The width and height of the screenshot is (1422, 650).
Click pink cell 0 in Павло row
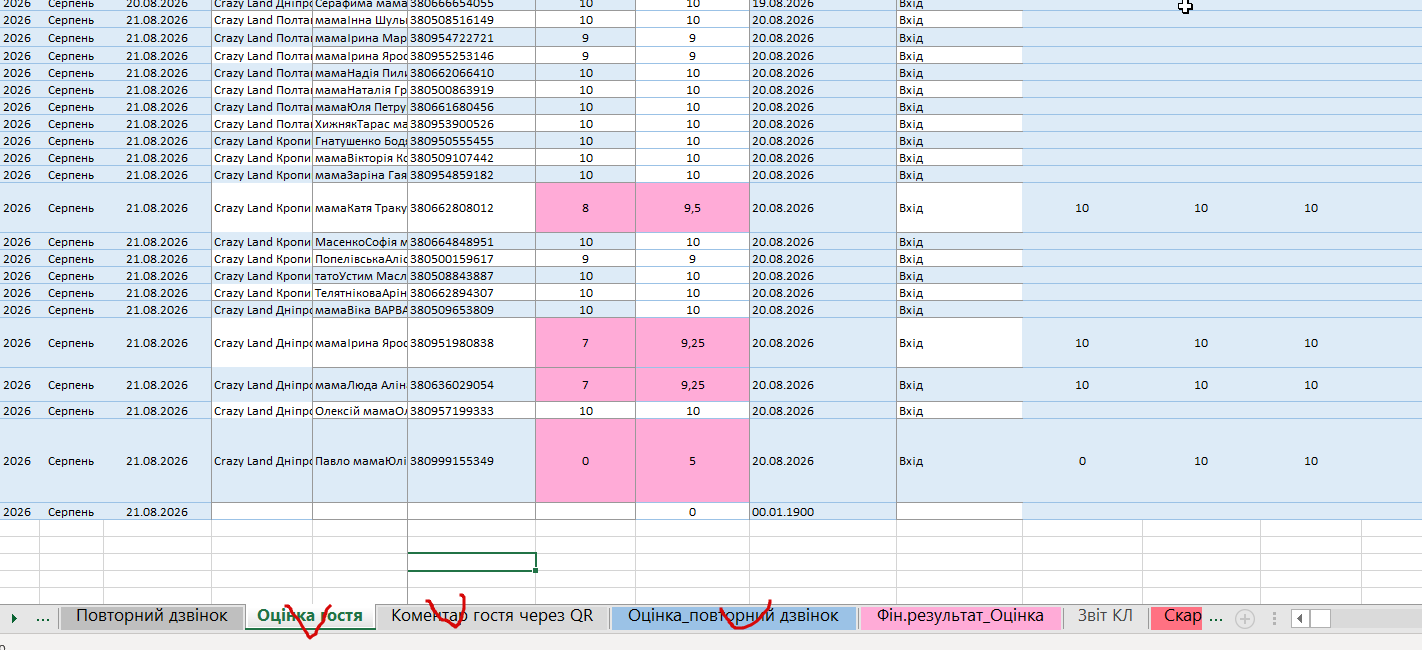coord(585,461)
